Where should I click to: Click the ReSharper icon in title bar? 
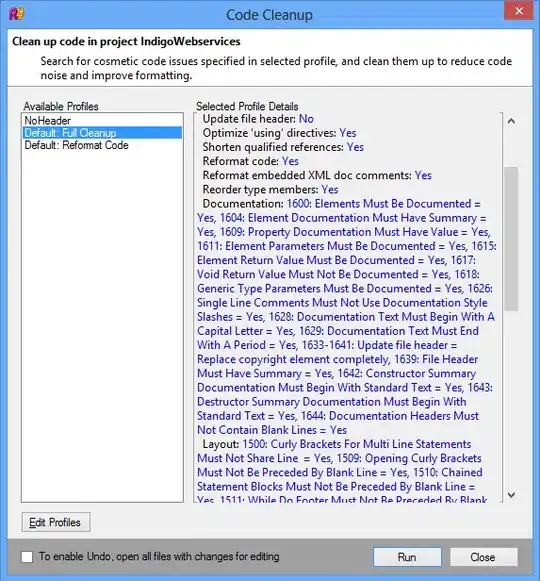pyautogui.click(x=16, y=14)
